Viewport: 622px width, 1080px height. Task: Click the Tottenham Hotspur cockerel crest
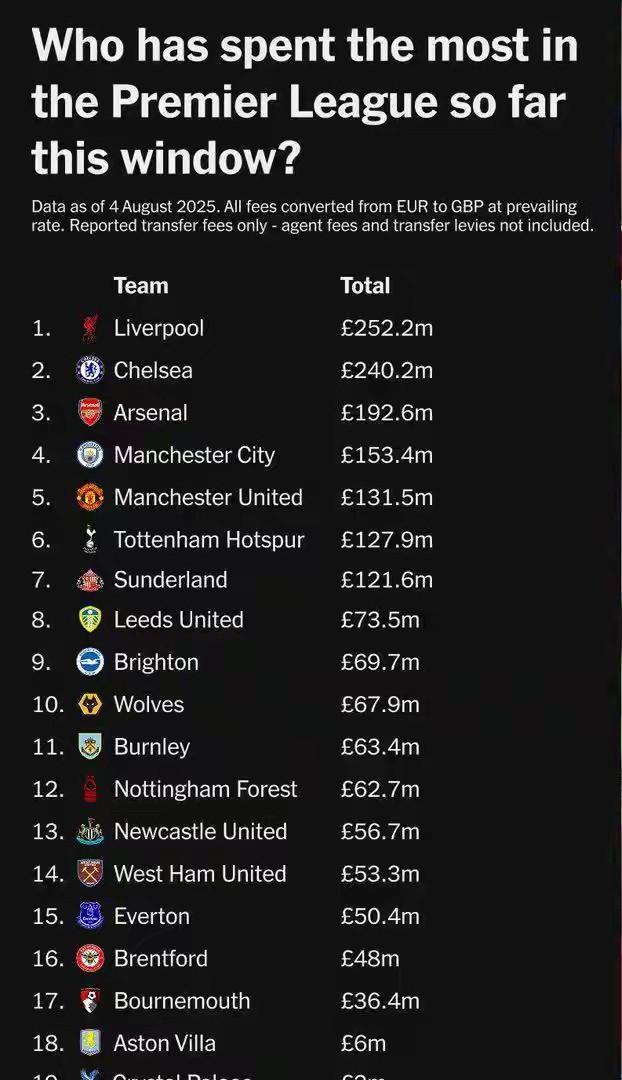(90, 539)
